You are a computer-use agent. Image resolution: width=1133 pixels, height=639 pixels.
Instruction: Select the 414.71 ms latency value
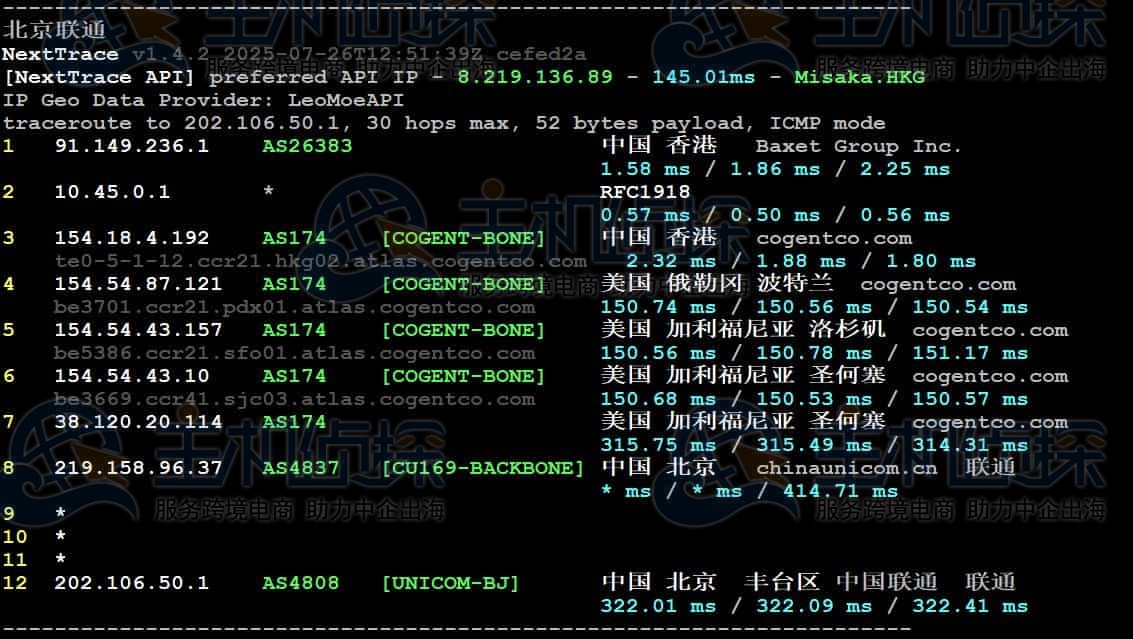840,492
